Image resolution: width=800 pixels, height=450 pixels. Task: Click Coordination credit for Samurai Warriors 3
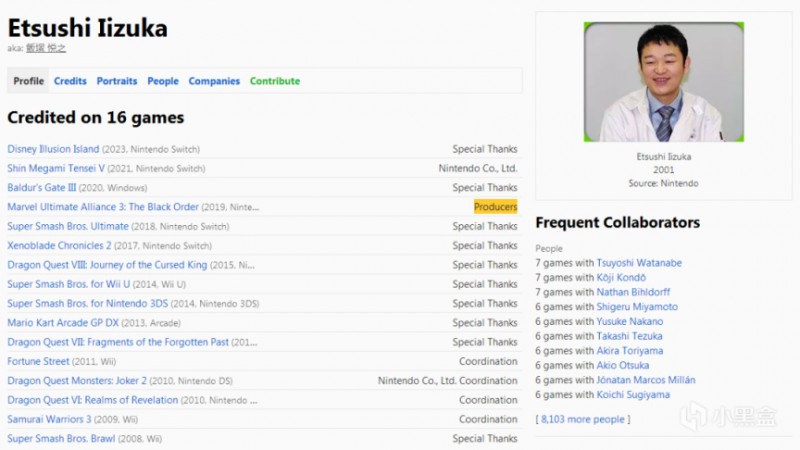[x=488, y=419]
